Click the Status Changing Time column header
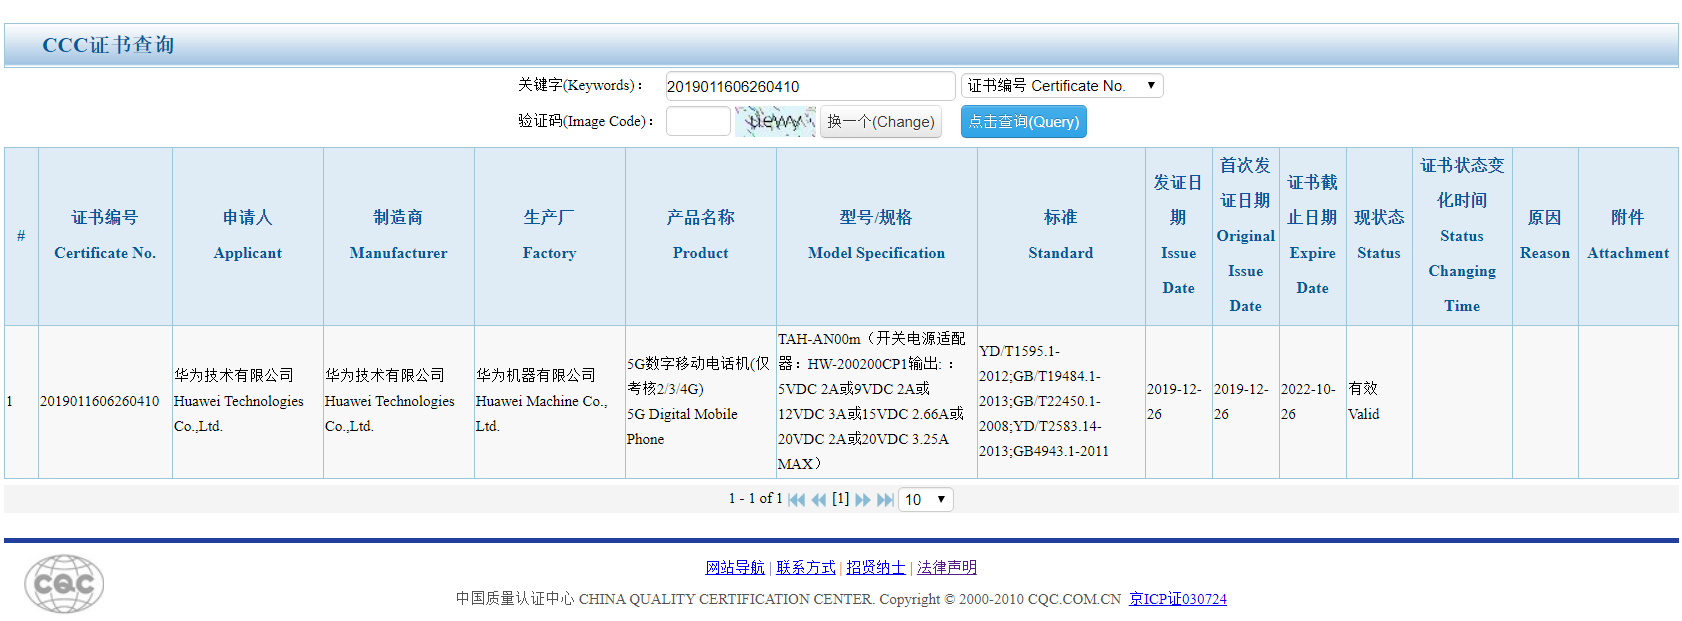Screen dimensions: 1682x621 pos(1462,236)
